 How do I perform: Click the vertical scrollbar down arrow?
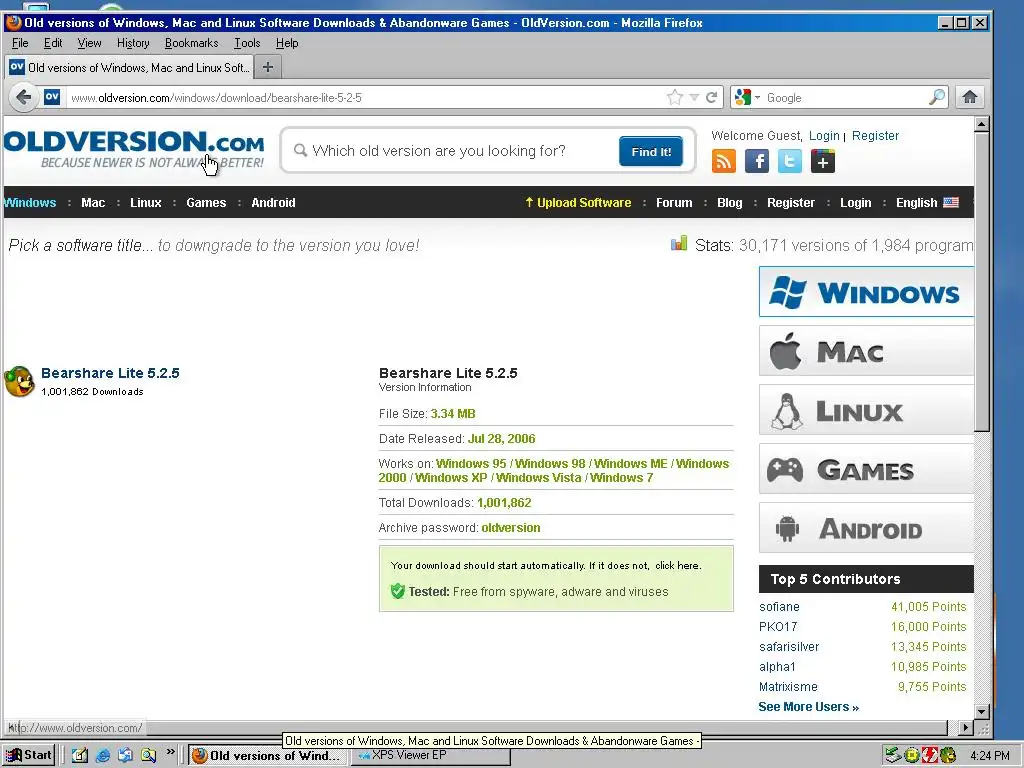[x=982, y=712]
